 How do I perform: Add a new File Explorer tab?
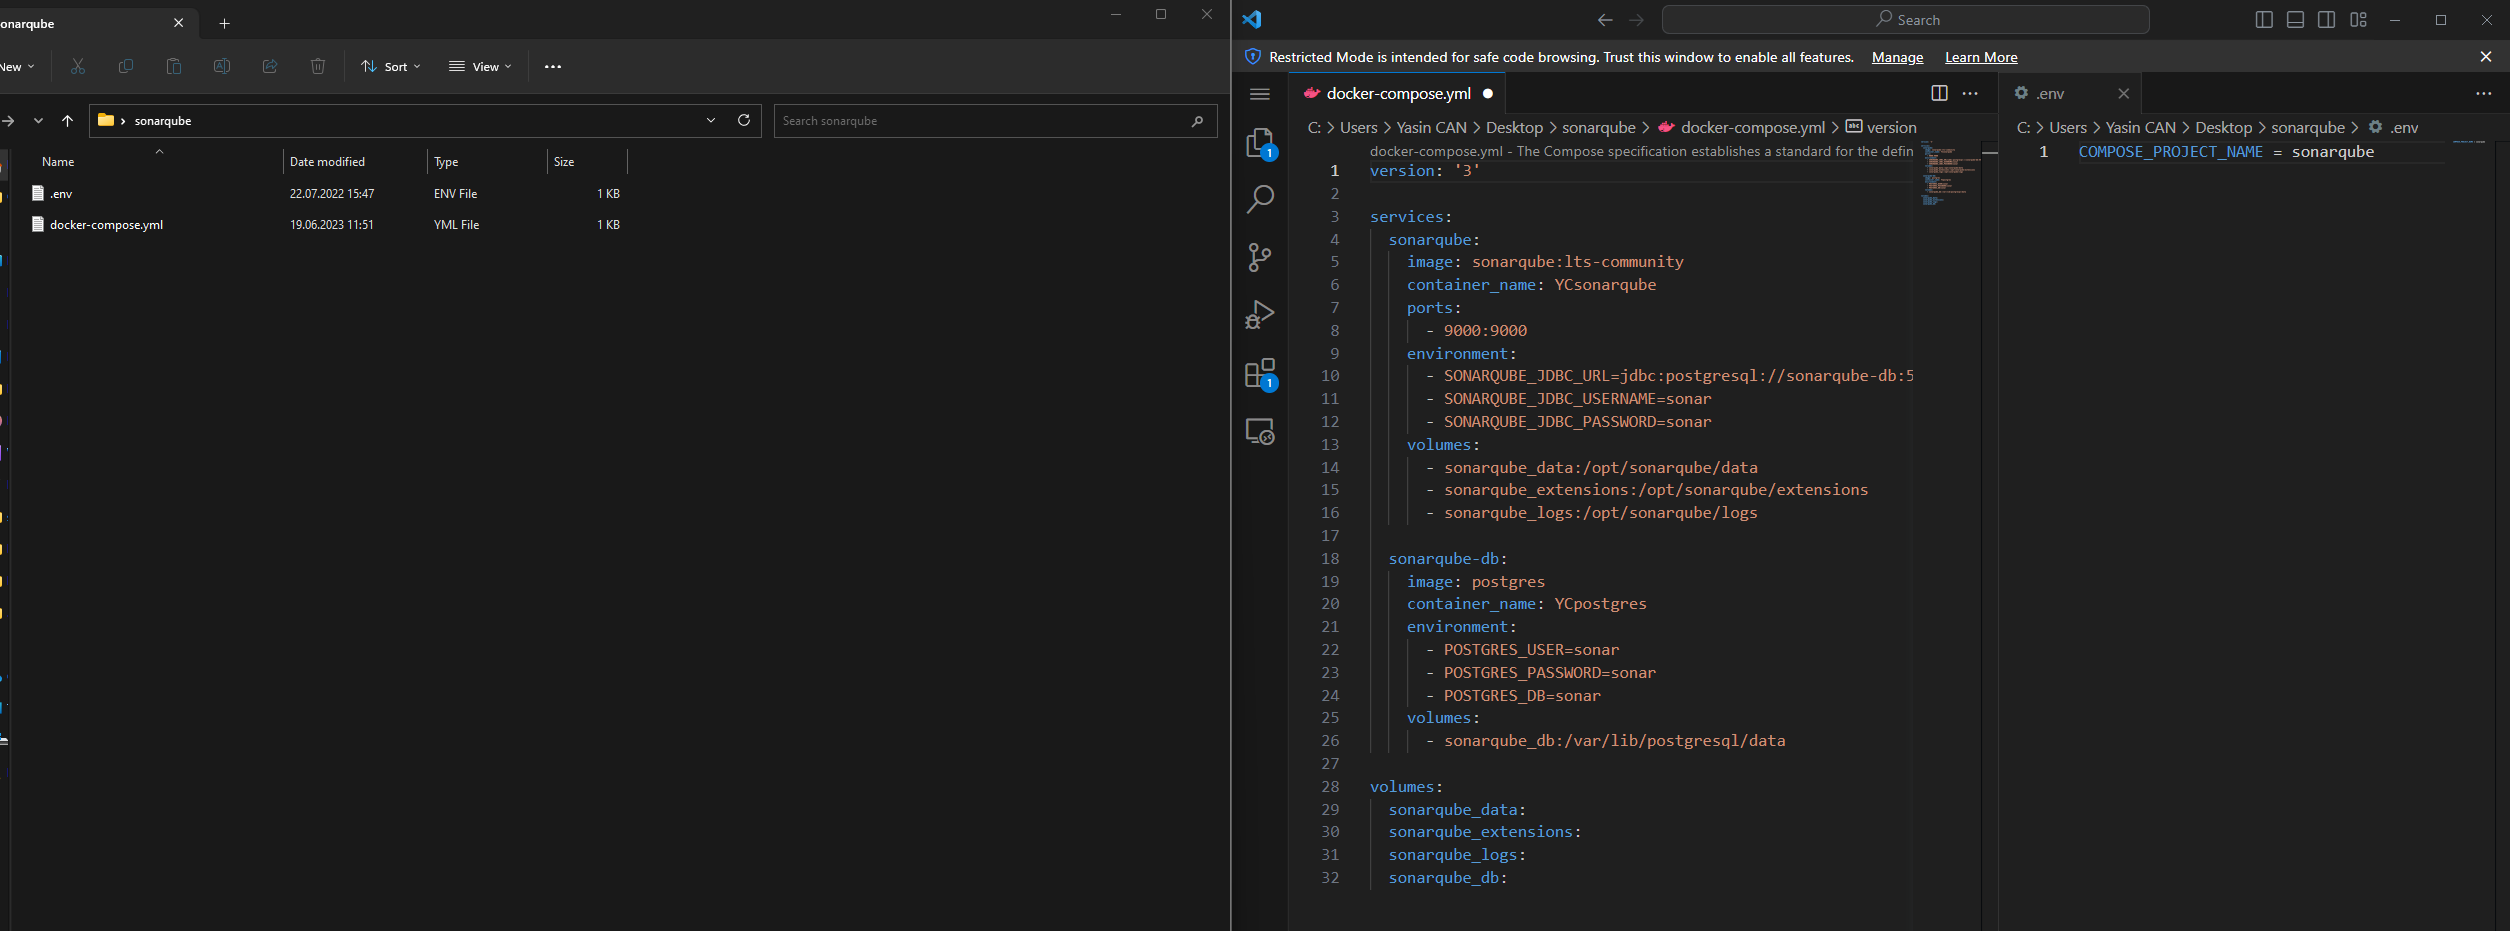pos(224,23)
